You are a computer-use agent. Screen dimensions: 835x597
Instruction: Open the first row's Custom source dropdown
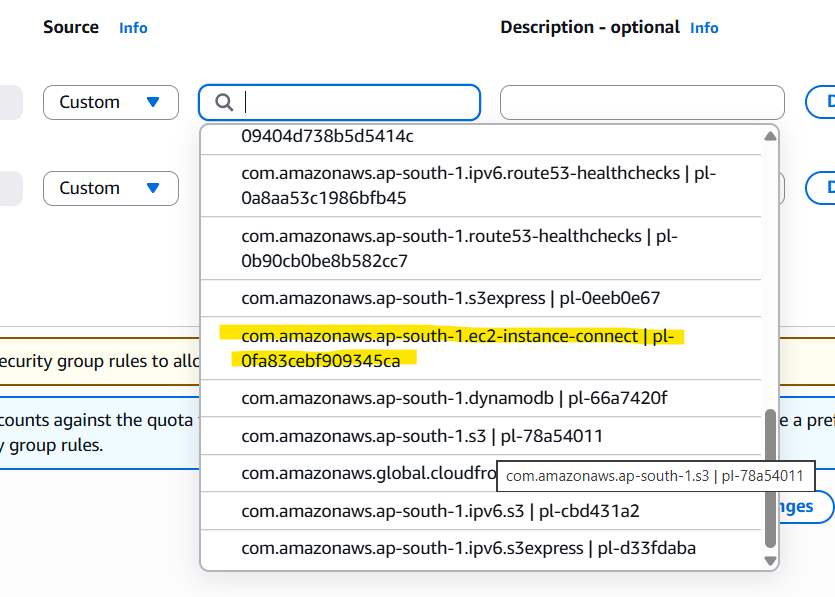(x=110, y=103)
